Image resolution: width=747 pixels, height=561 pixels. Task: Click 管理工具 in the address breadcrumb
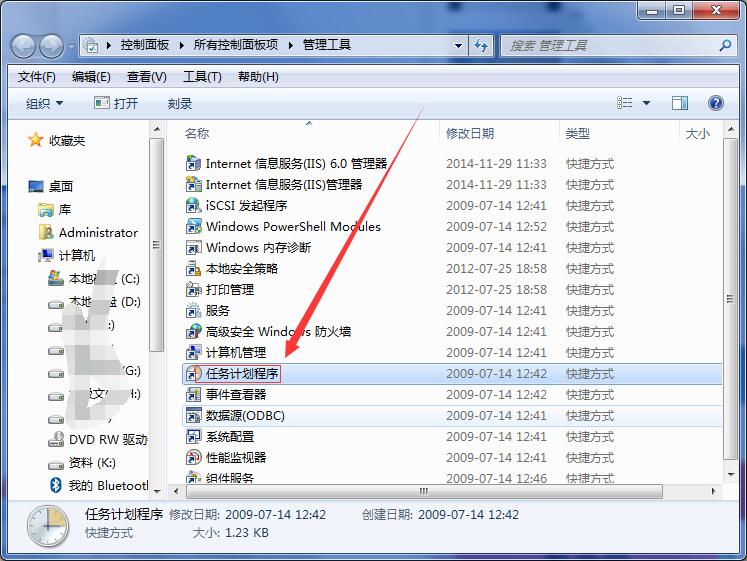pyautogui.click(x=327, y=45)
